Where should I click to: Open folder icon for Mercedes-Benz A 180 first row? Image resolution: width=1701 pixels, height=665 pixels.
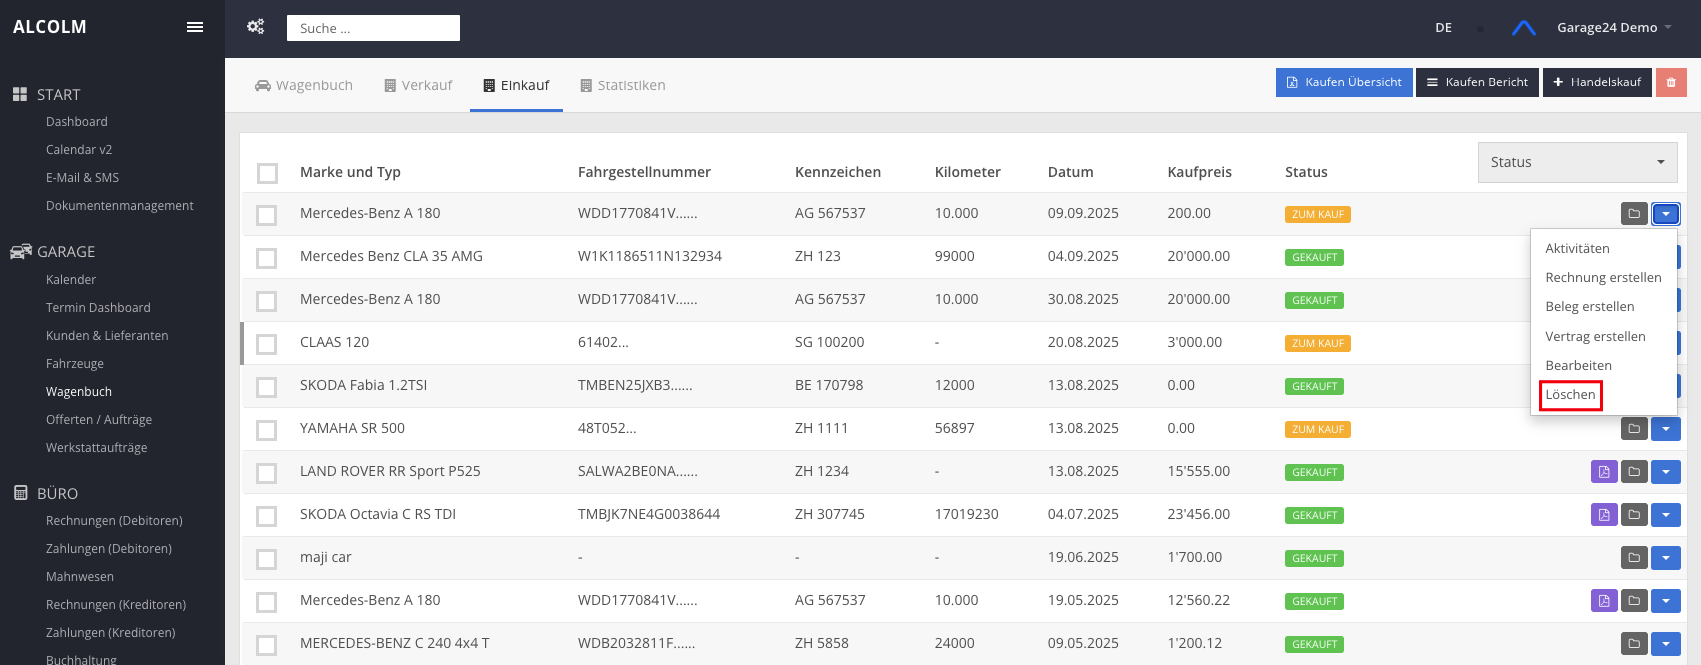pyautogui.click(x=1633, y=214)
